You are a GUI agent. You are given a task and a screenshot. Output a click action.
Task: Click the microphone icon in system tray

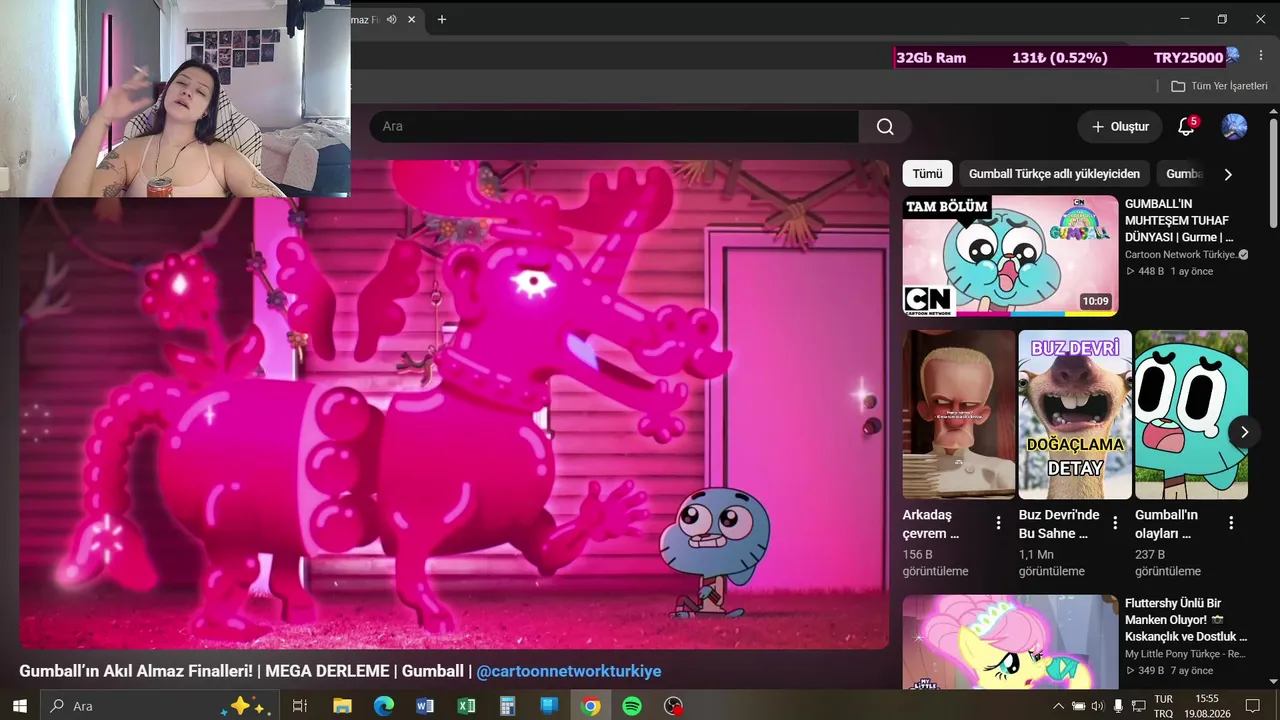(1118, 706)
